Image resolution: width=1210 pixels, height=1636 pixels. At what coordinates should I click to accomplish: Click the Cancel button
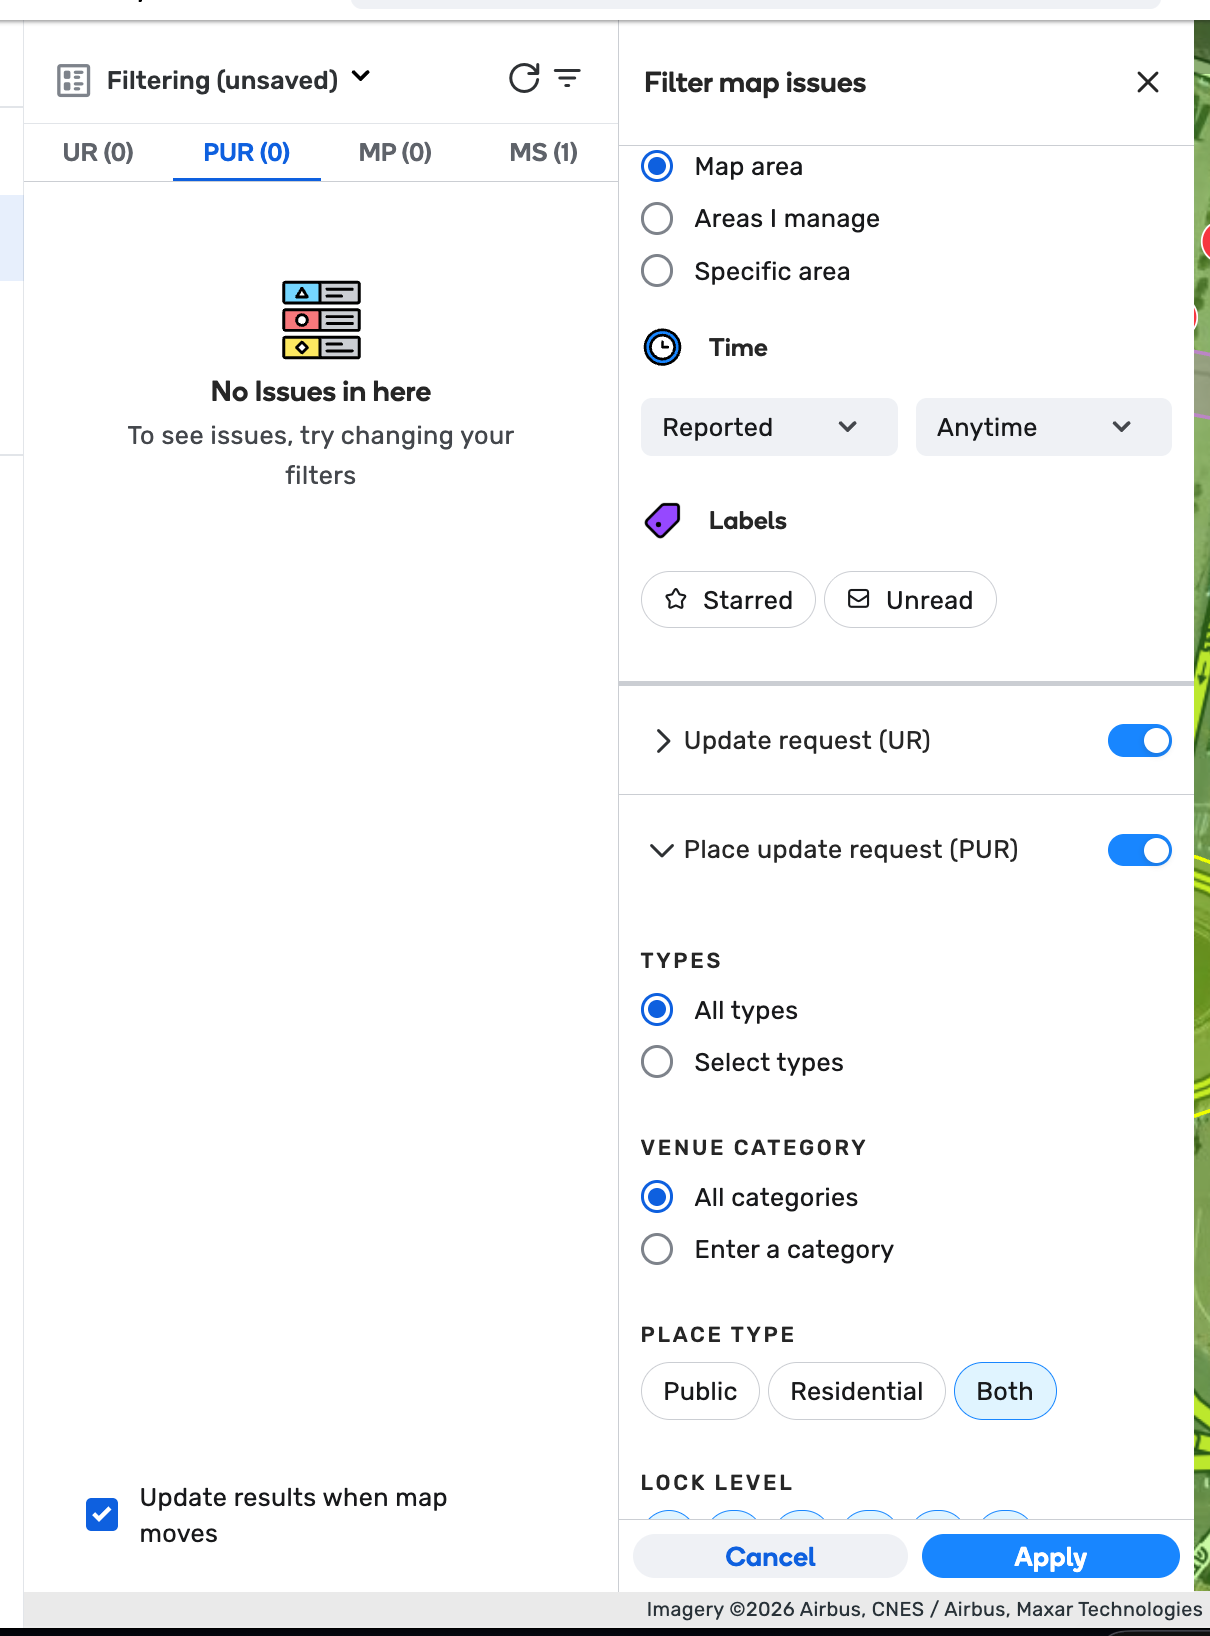[770, 1557]
